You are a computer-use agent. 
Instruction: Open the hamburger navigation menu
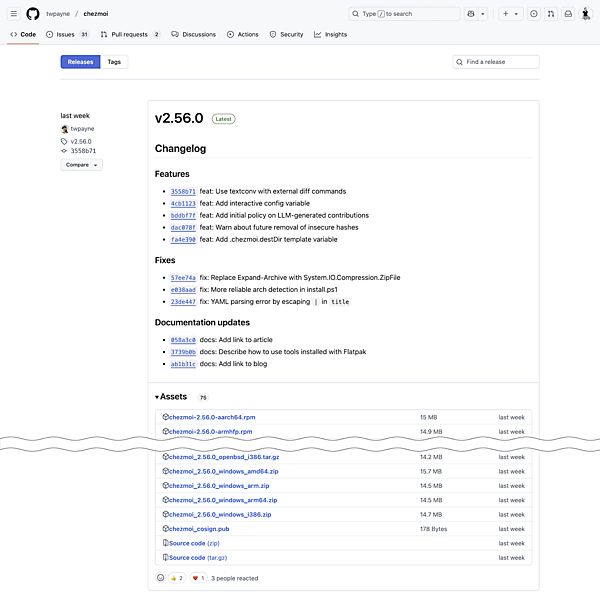click(13, 14)
